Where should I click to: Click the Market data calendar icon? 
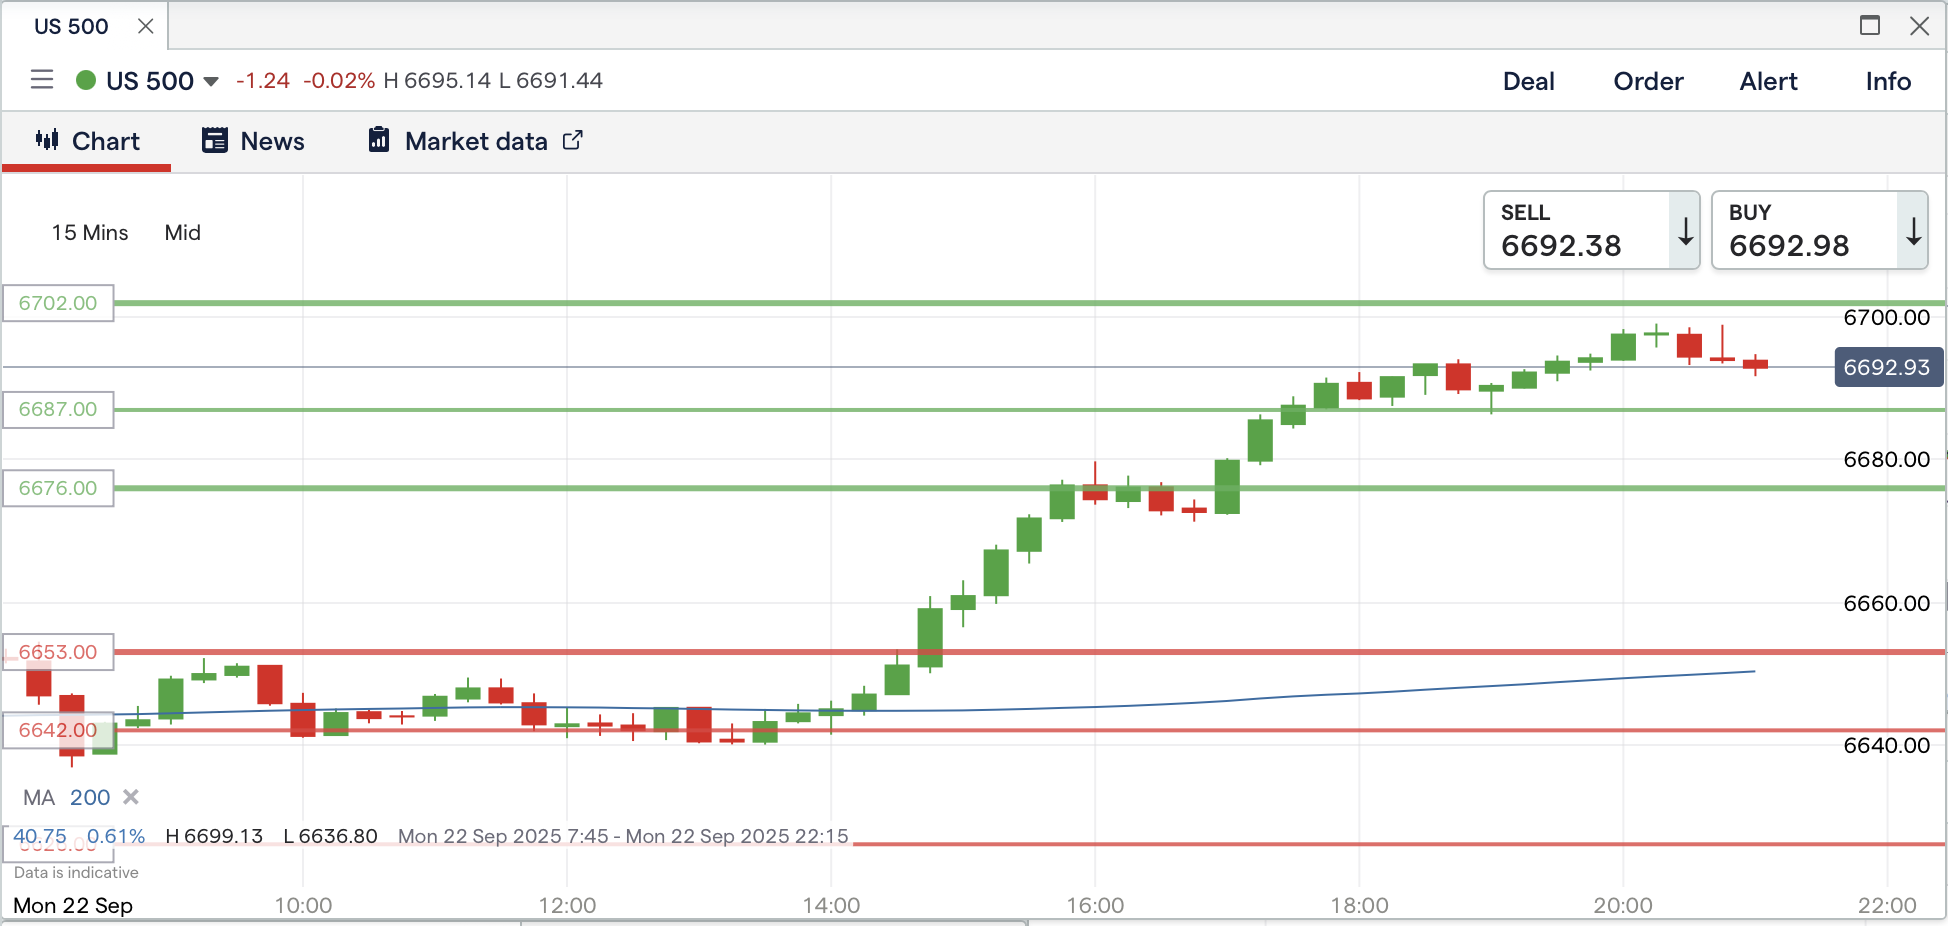click(x=379, y=140)
